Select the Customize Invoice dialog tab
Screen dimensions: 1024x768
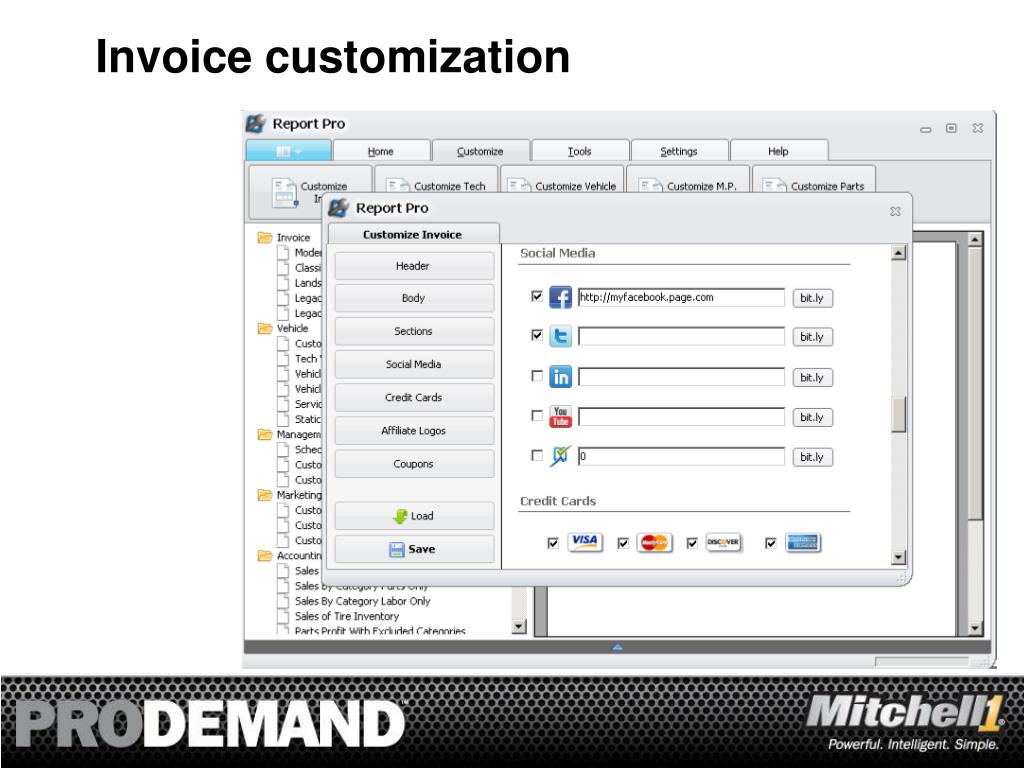pos(413,234)
